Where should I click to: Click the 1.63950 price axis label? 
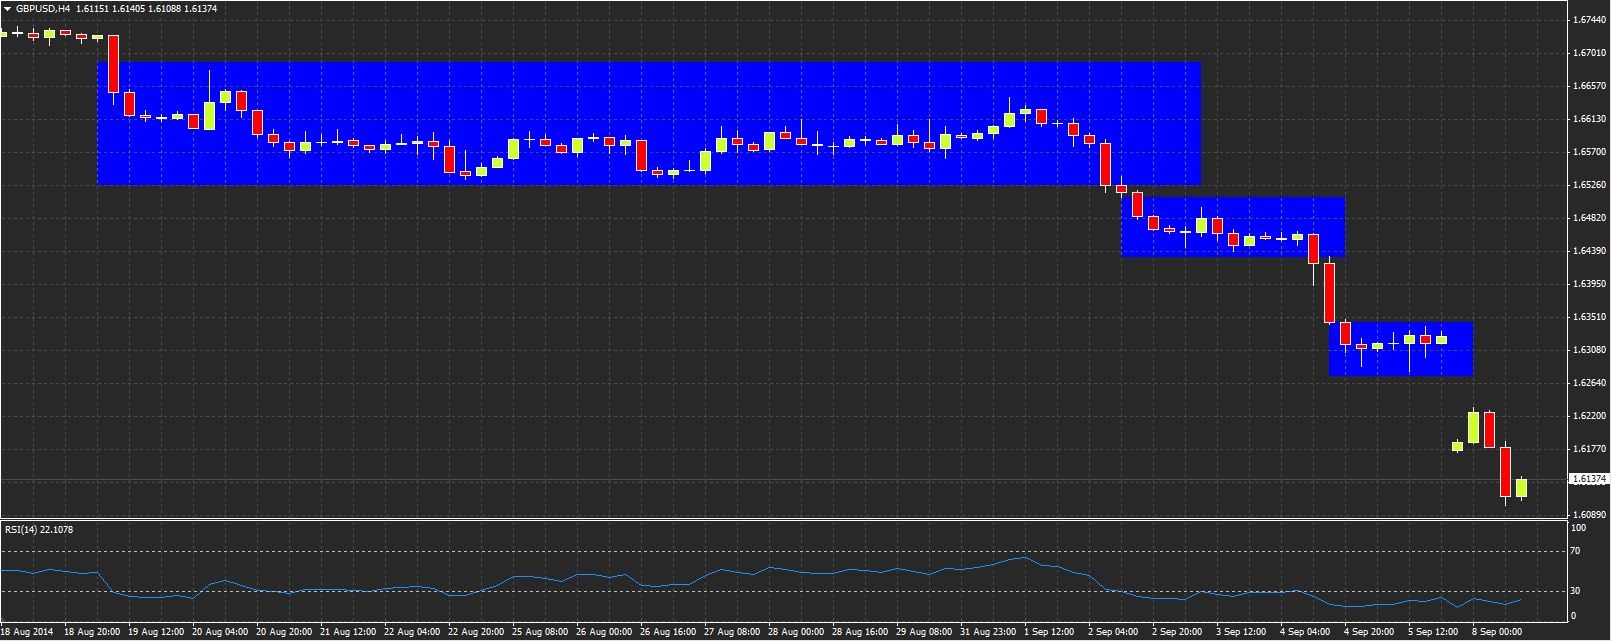point(1590,283)
